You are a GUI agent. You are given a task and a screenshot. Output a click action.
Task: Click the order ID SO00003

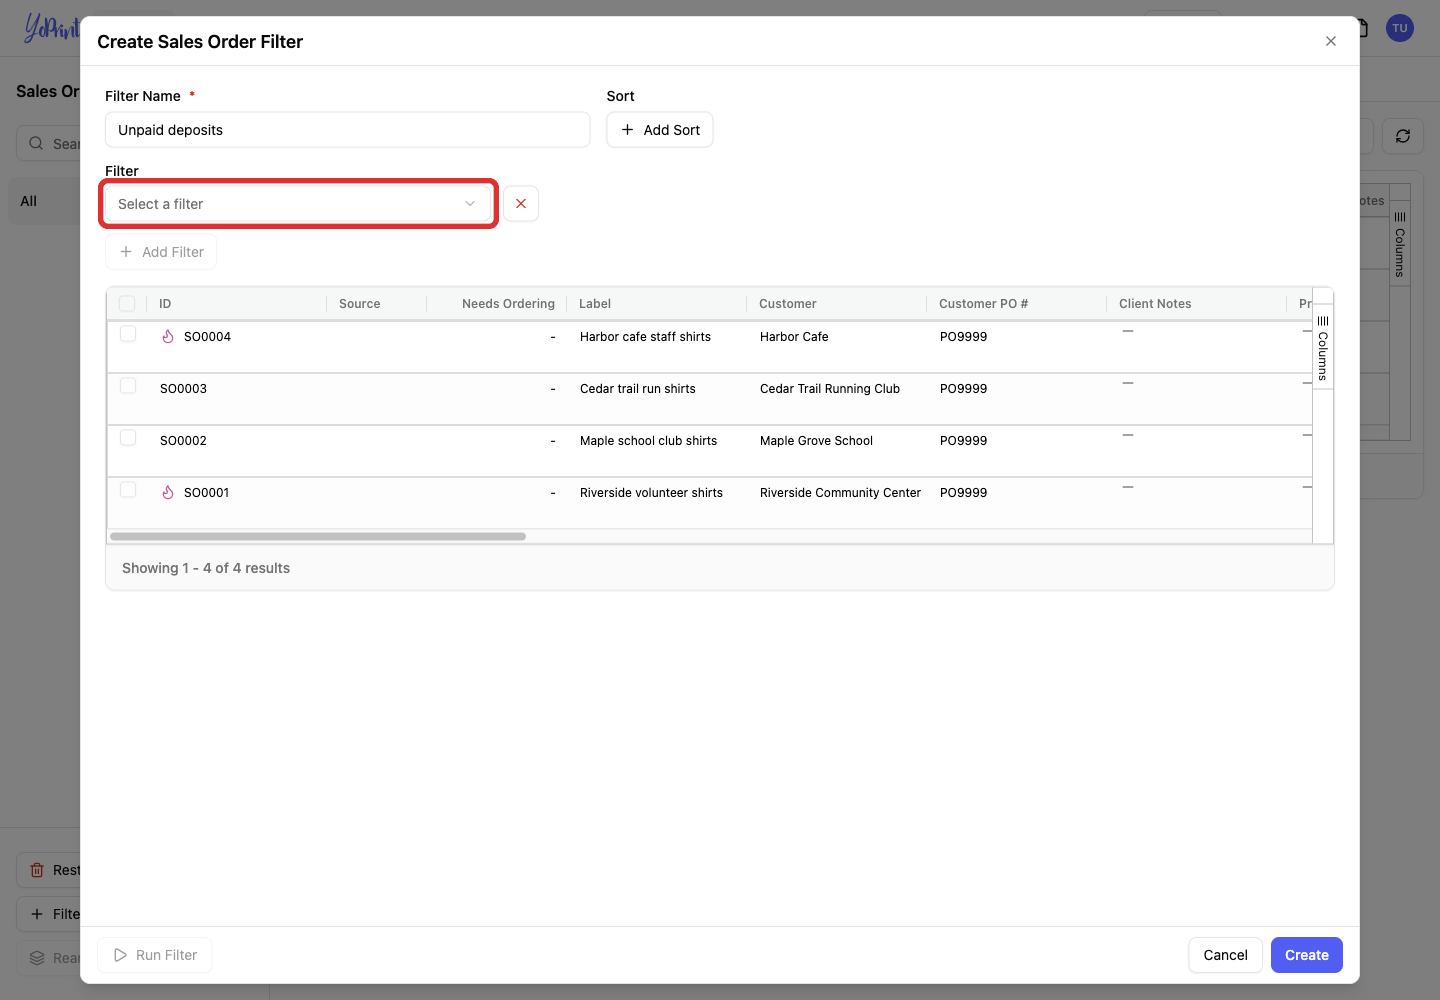pyautogui.click(x=183, y=389)
